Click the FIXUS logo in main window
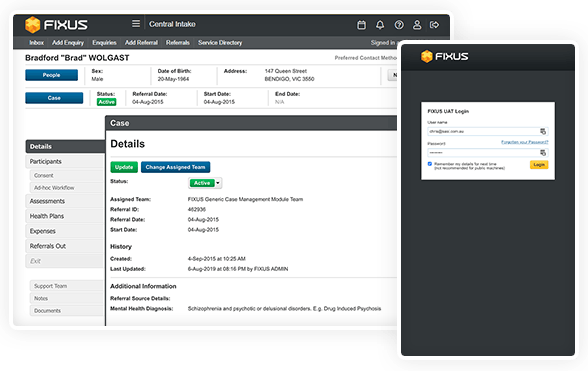588x371 pixels. pyautogui.click(x=56, y=25)
